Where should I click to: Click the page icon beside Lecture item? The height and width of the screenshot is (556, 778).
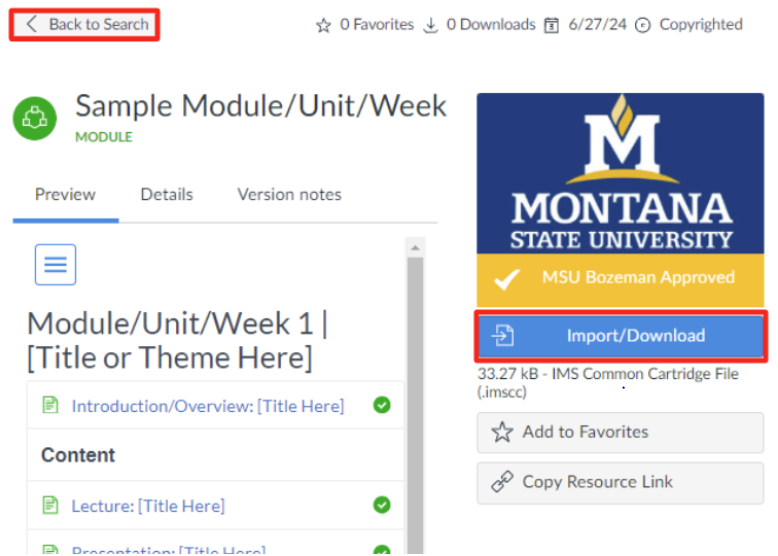[x=50, y=506]
